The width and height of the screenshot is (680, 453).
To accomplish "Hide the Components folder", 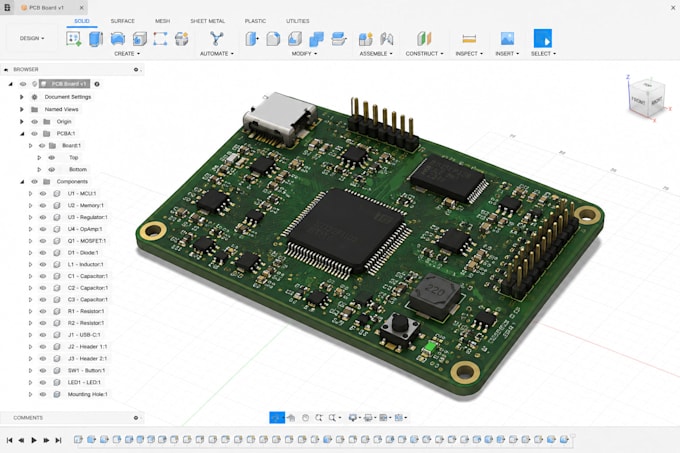I will (x=34, y=182).
